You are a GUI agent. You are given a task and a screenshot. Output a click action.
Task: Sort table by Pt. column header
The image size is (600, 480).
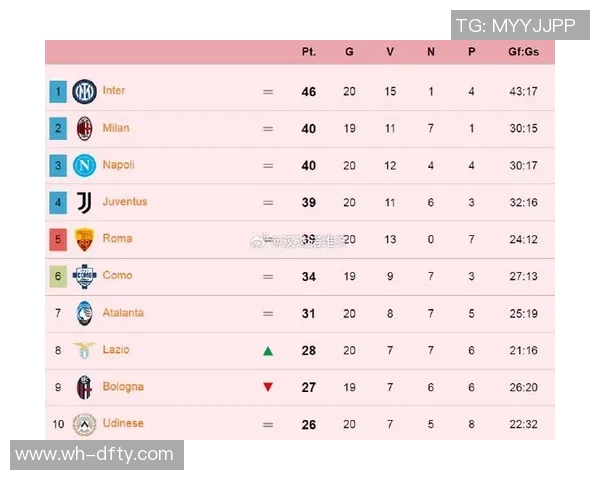[x=308, y=52]
